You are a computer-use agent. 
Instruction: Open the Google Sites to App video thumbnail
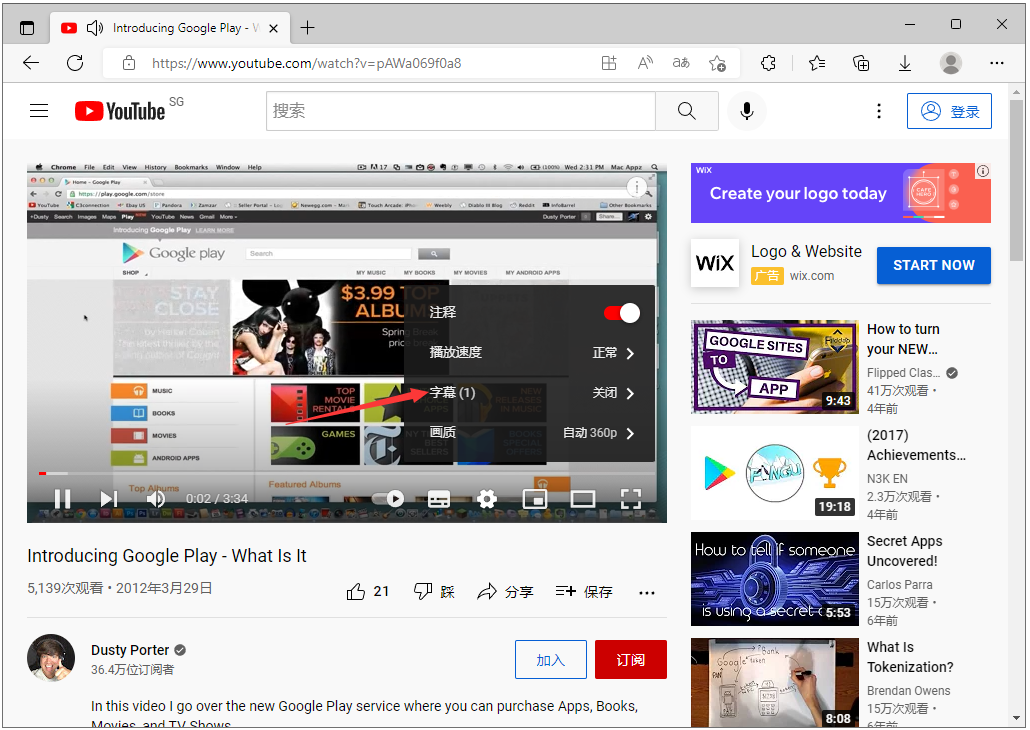(774, 367)
